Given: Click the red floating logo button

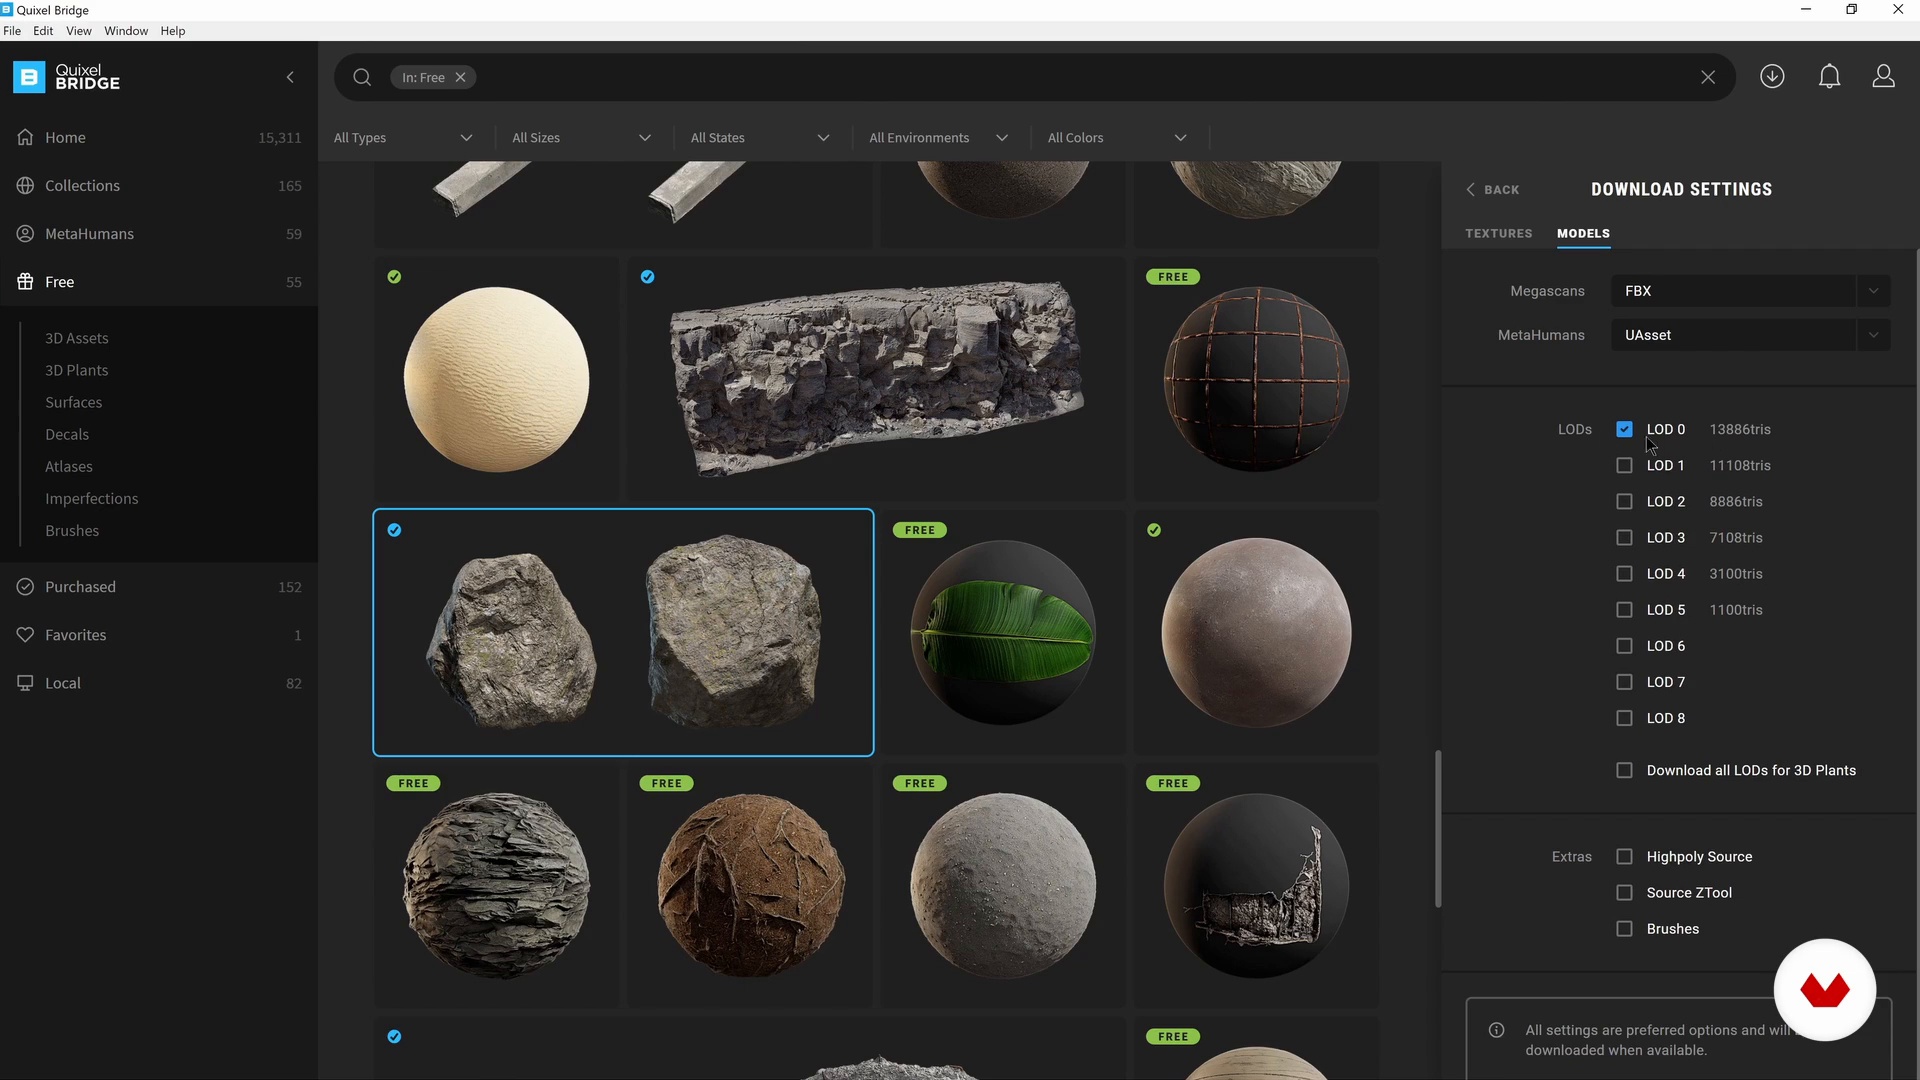Looking at the screenshot, I should coord(1824,989).
